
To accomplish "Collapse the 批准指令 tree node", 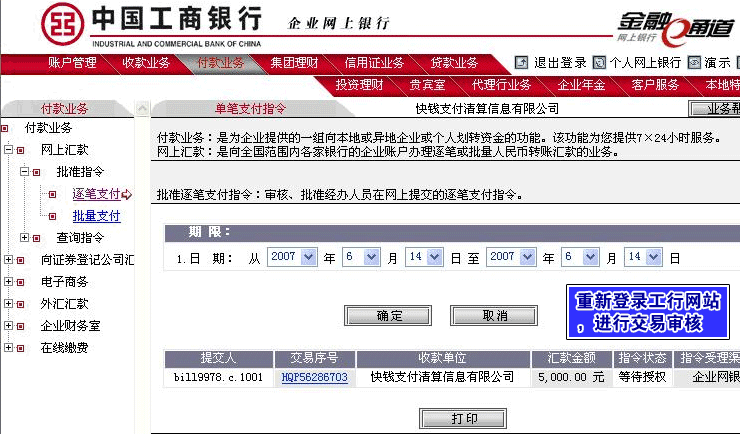I will pyautogui.click(x=24, y=172).
